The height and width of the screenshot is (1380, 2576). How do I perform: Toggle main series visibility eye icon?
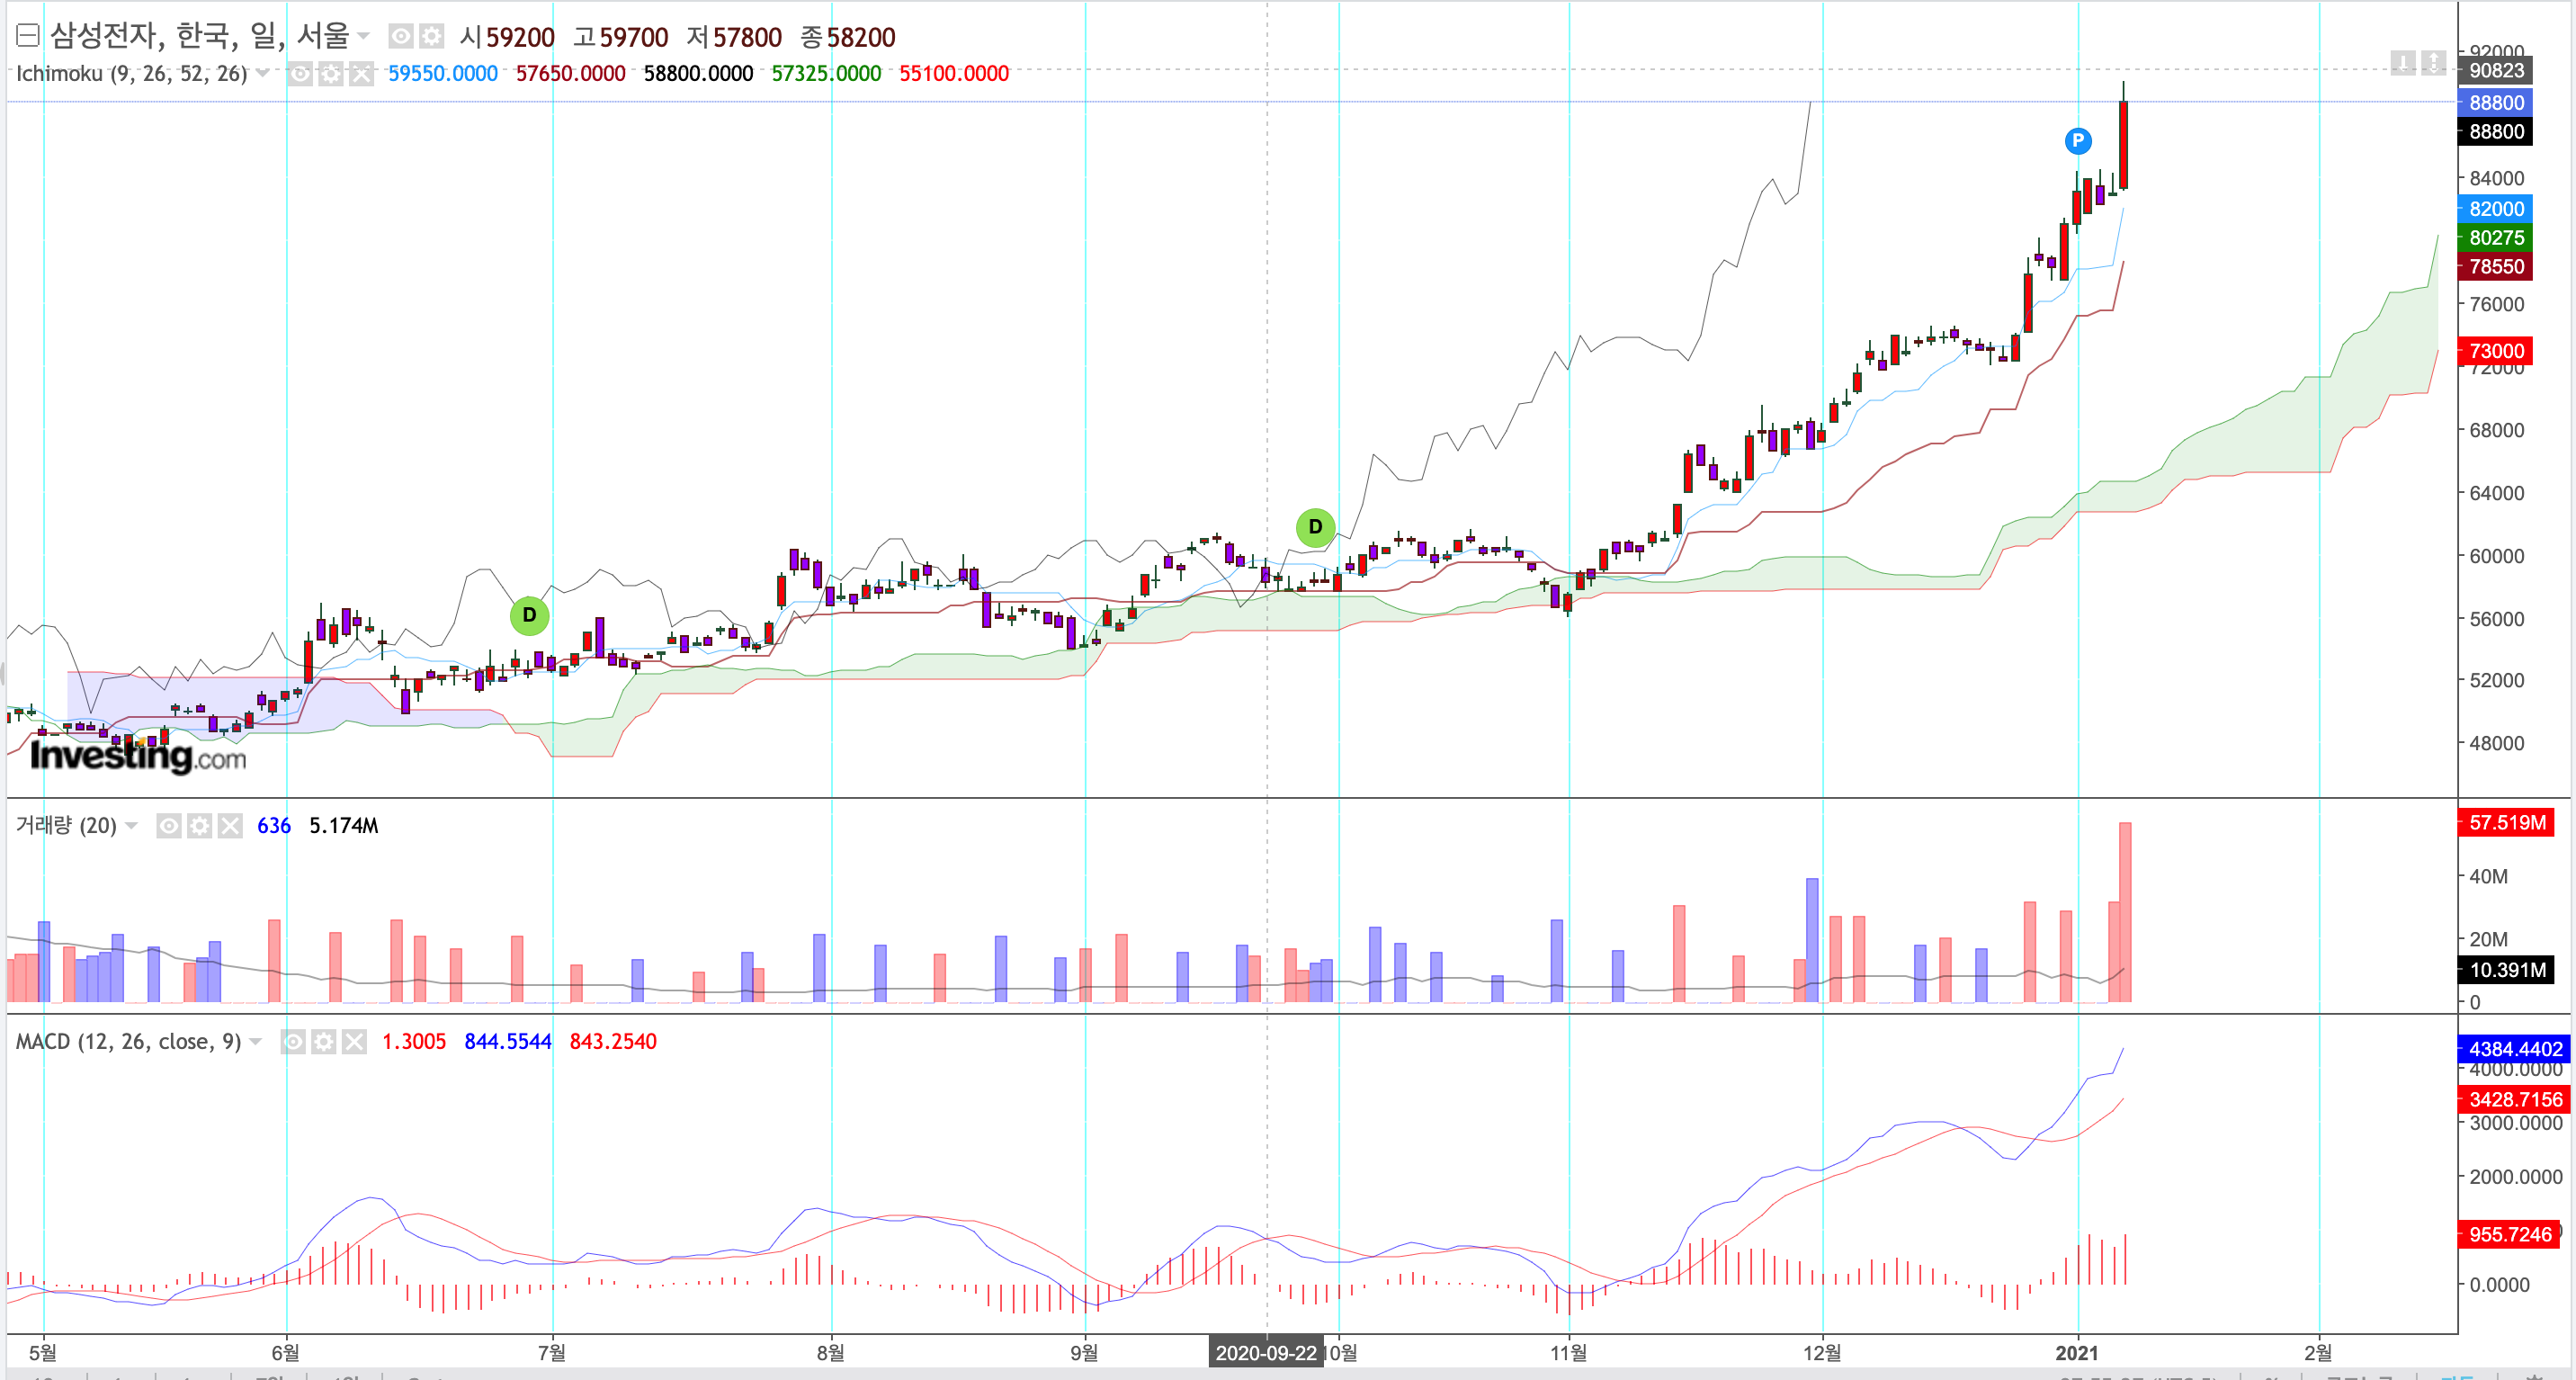[400, 37]
